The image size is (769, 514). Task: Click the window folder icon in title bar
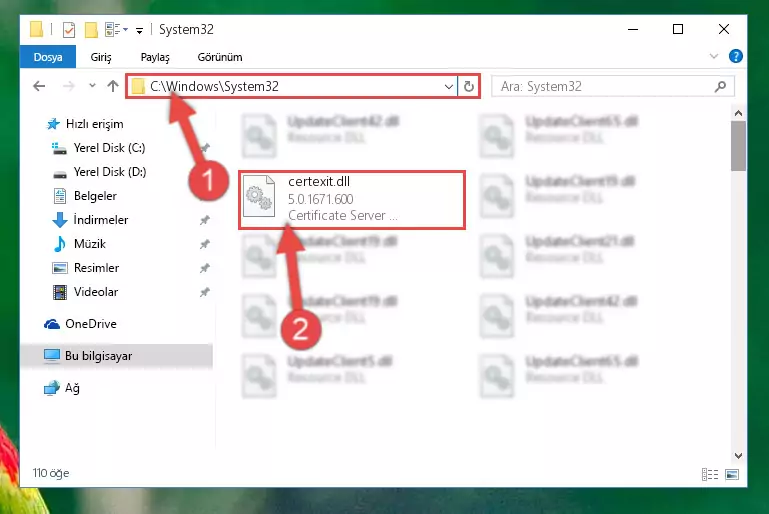(37, 29)
